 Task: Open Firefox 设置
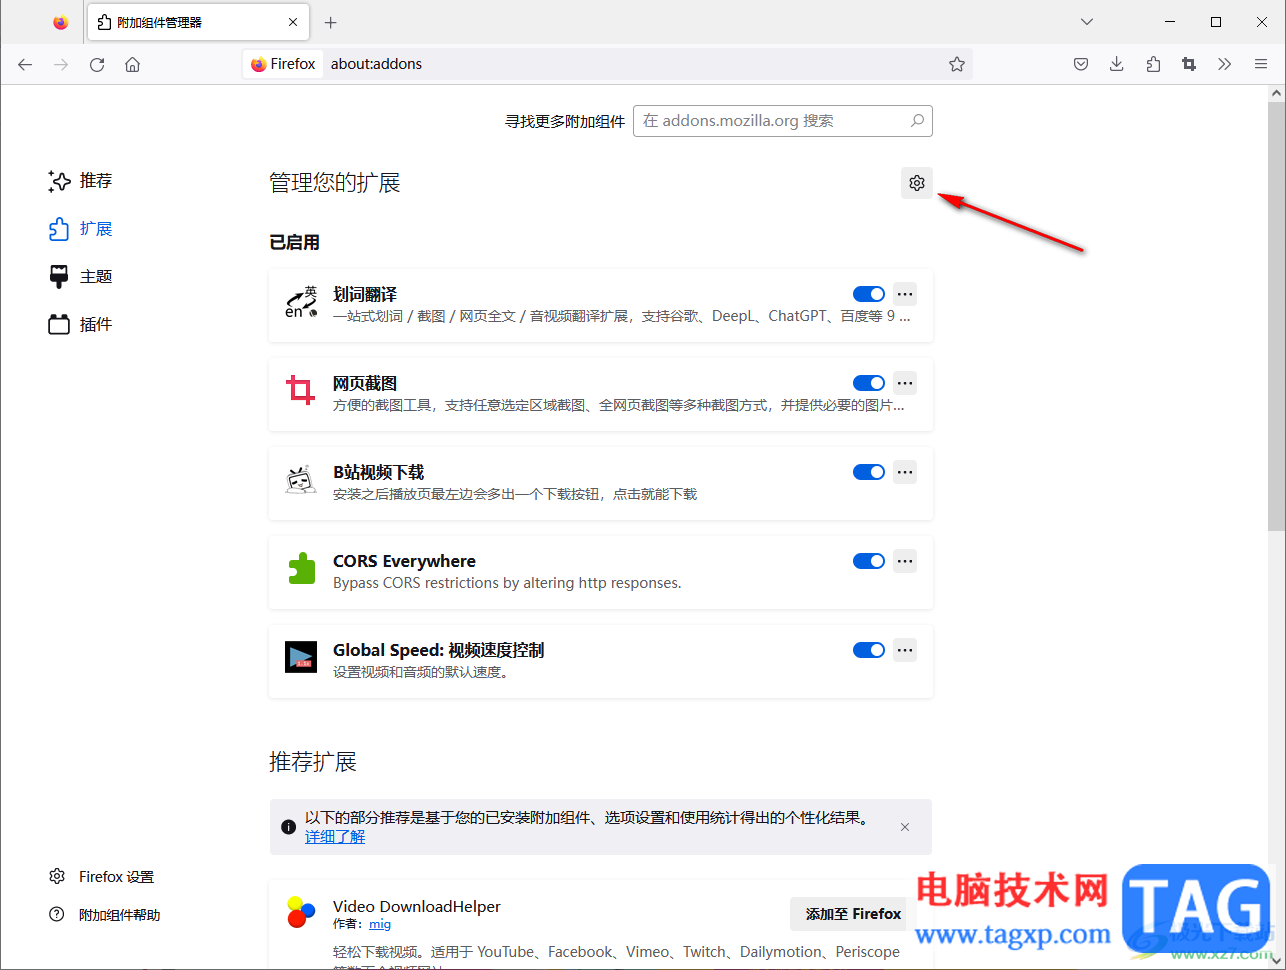(x=102, y=877)
